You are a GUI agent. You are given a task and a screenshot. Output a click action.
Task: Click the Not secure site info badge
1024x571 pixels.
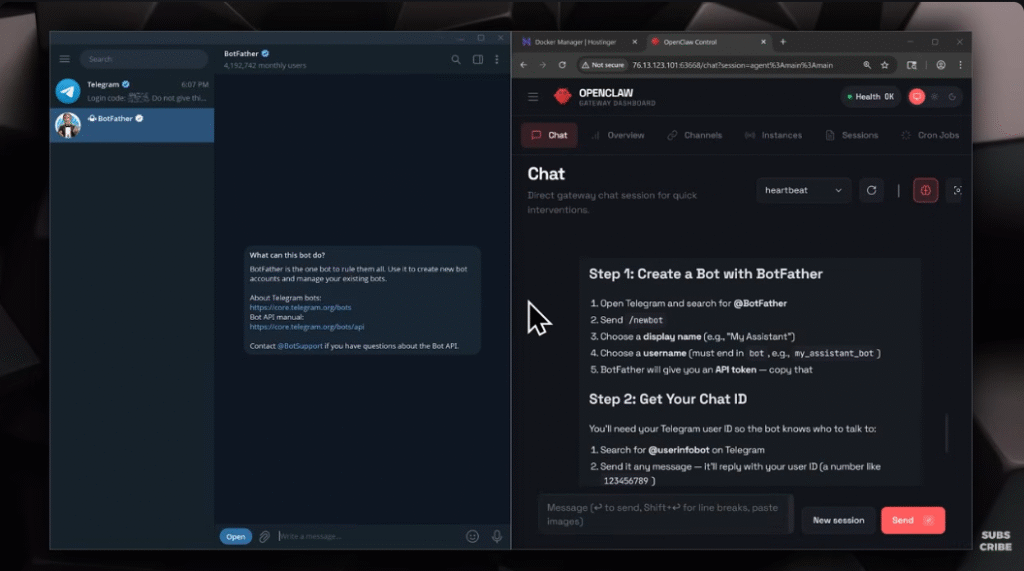[x=603, y=65]
